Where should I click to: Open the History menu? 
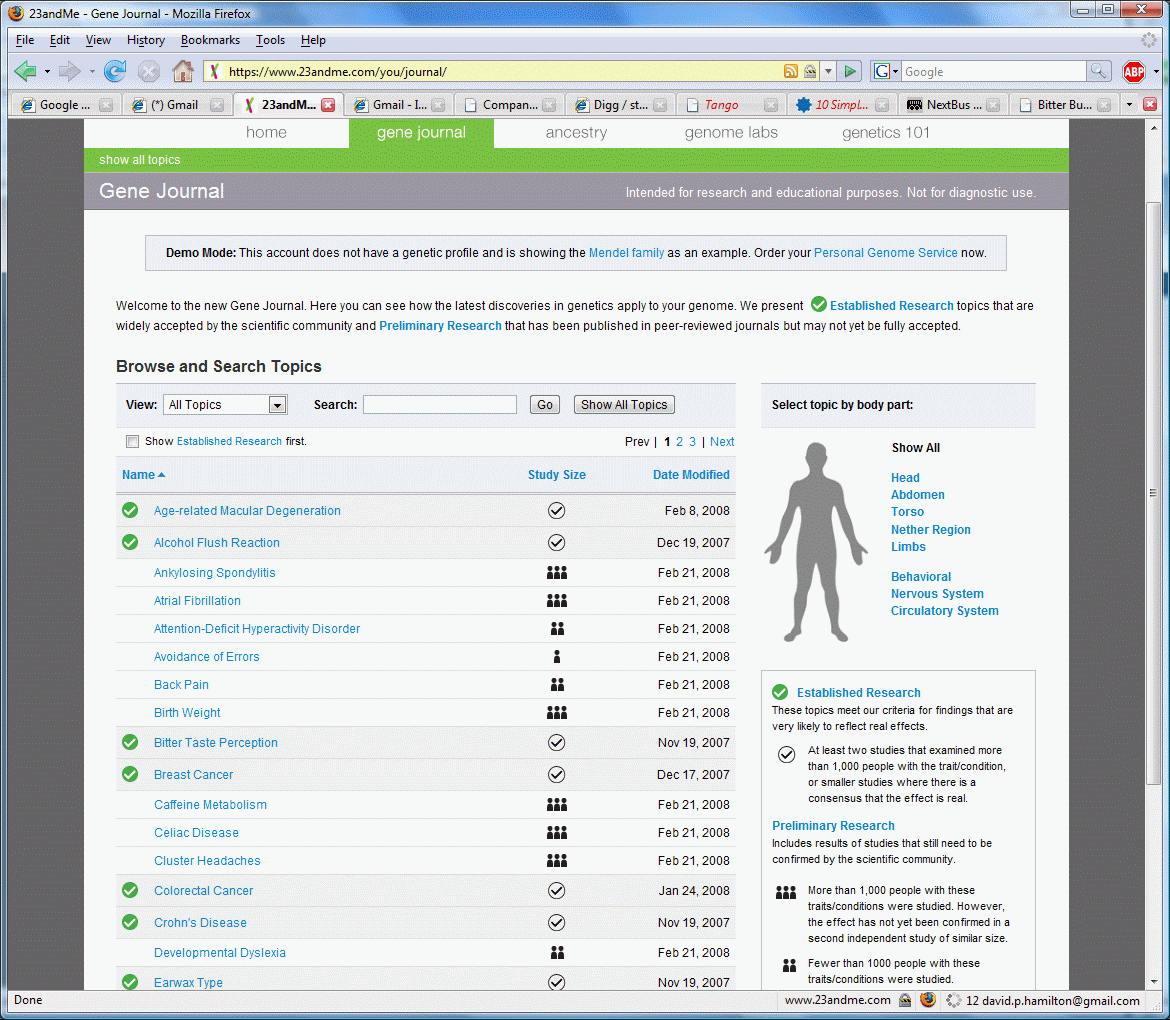[x=146, y=40]
